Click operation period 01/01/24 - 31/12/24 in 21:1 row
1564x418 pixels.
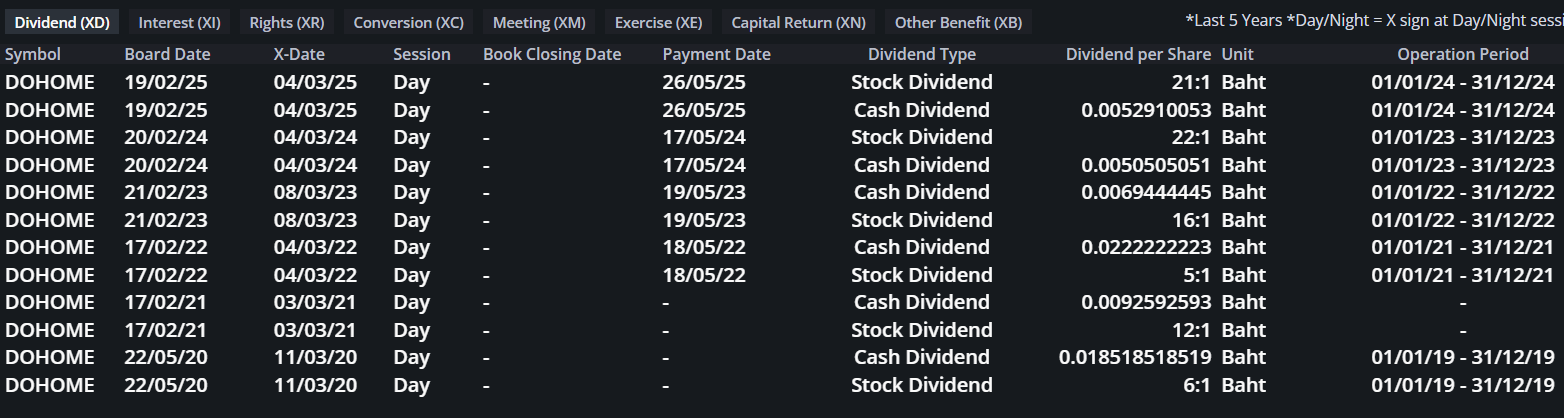coord(1463,82)
